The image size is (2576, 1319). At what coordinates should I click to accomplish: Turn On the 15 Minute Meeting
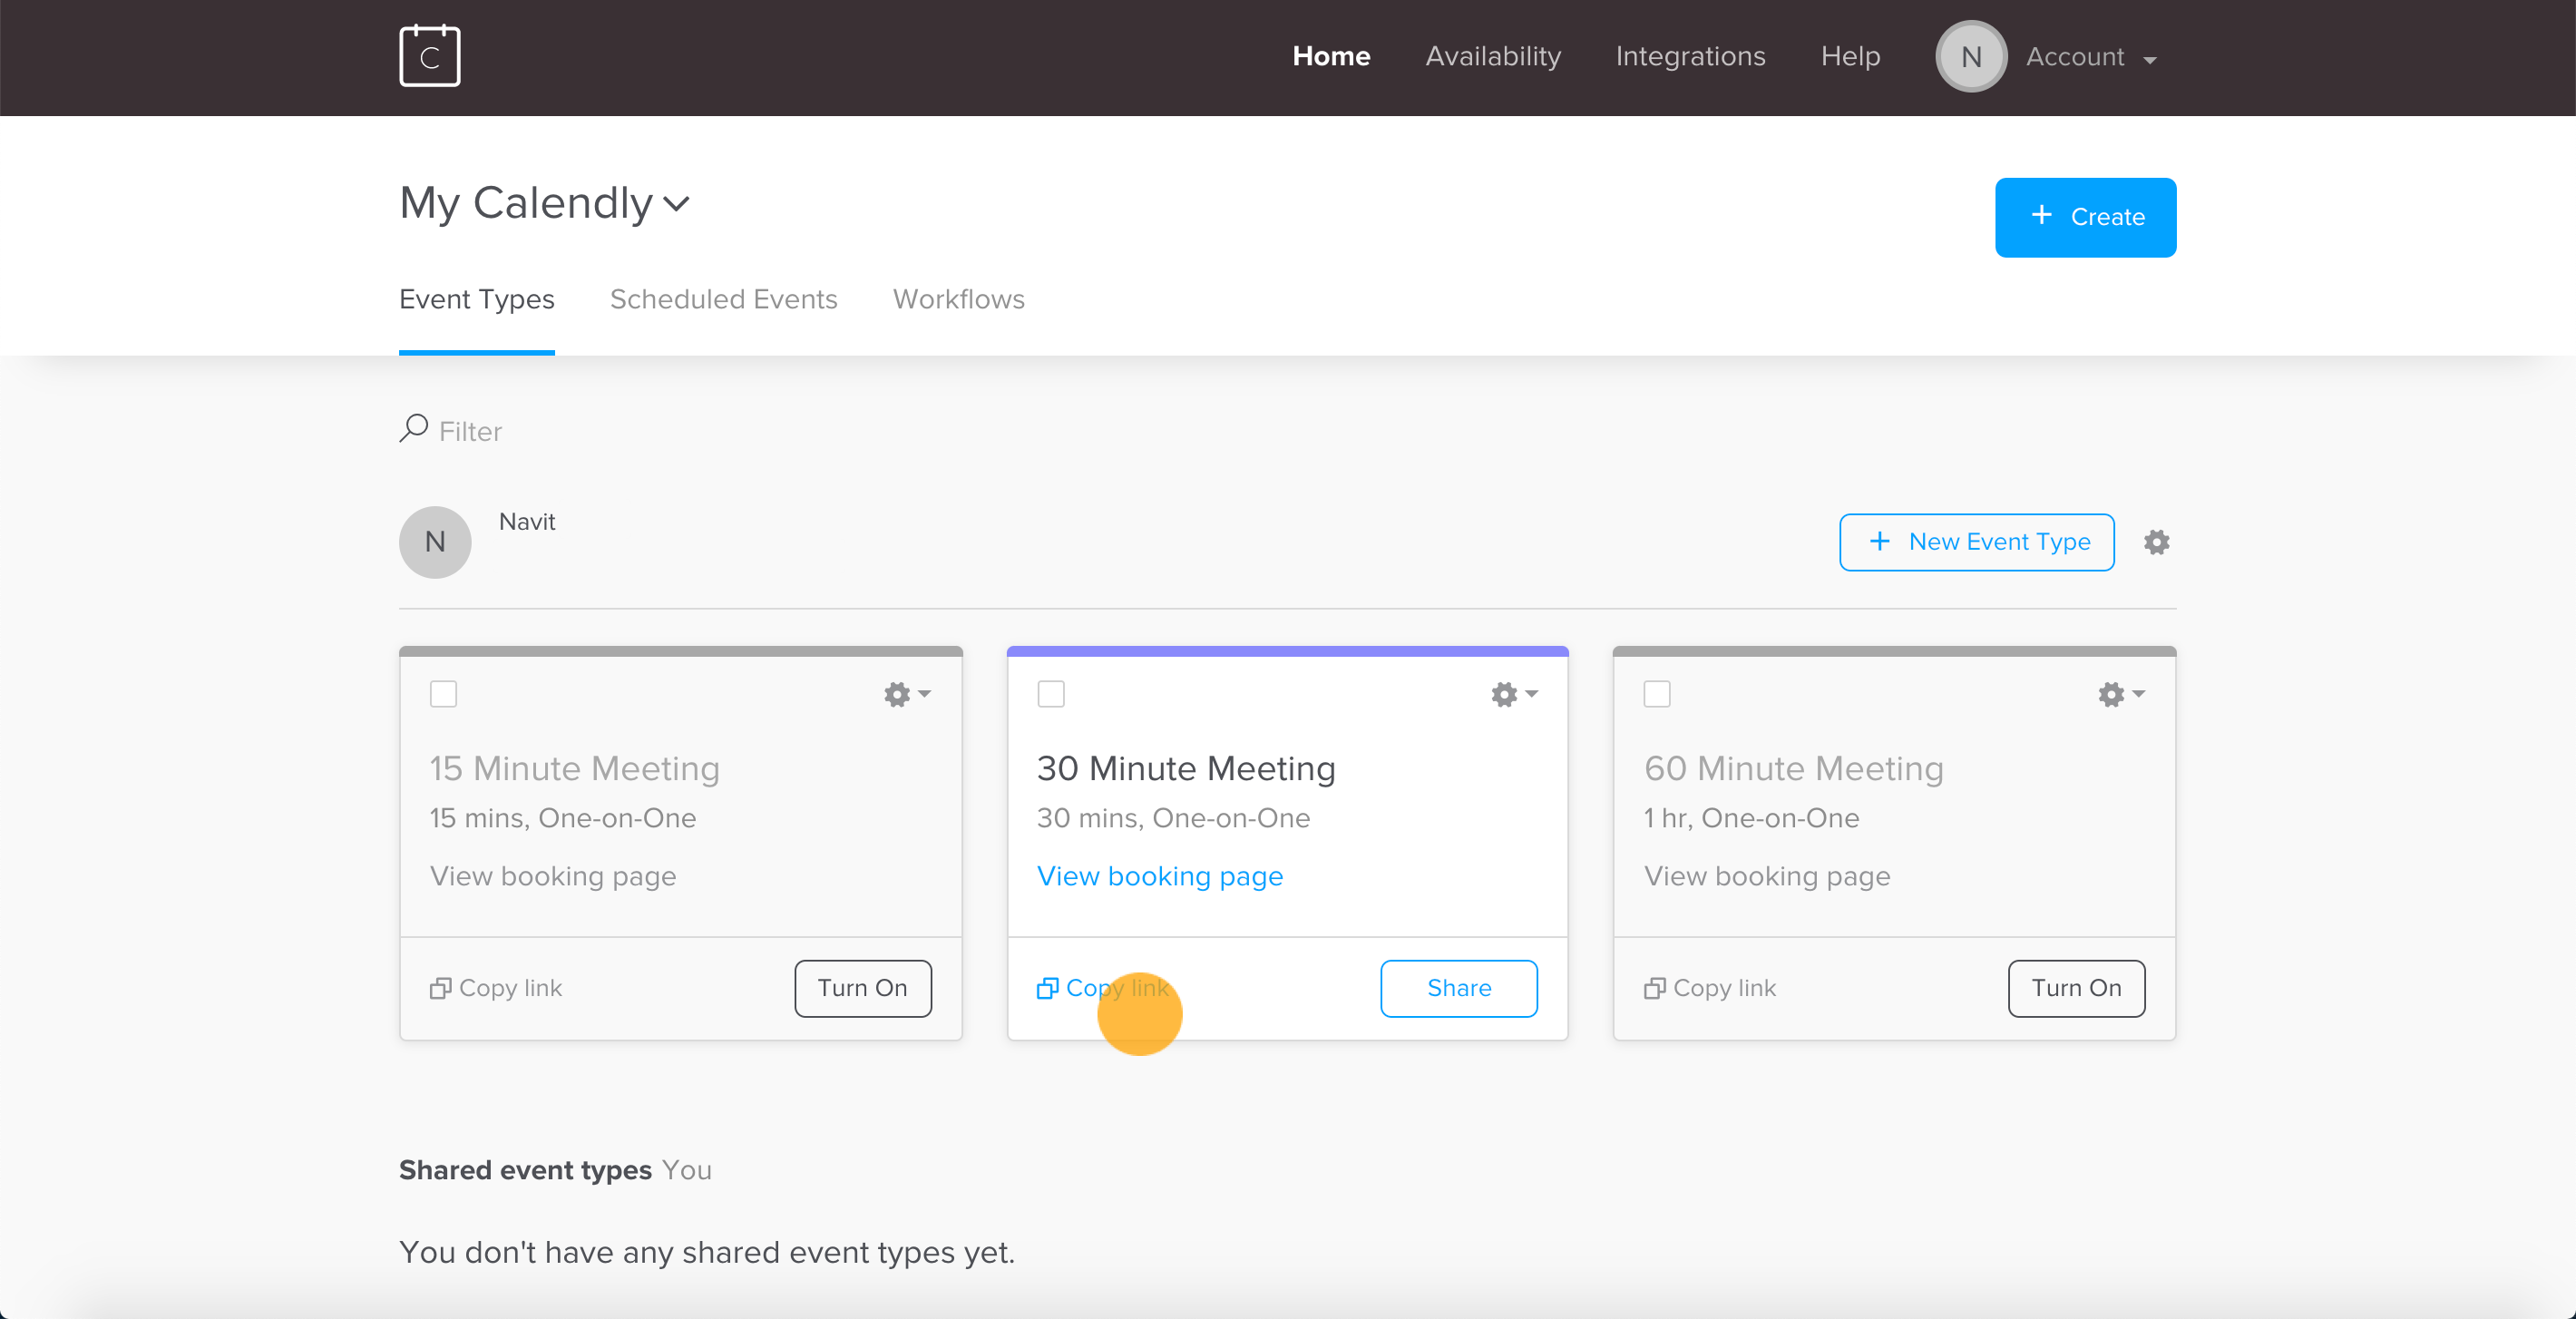pyautogui.click(x=863, y=988)
